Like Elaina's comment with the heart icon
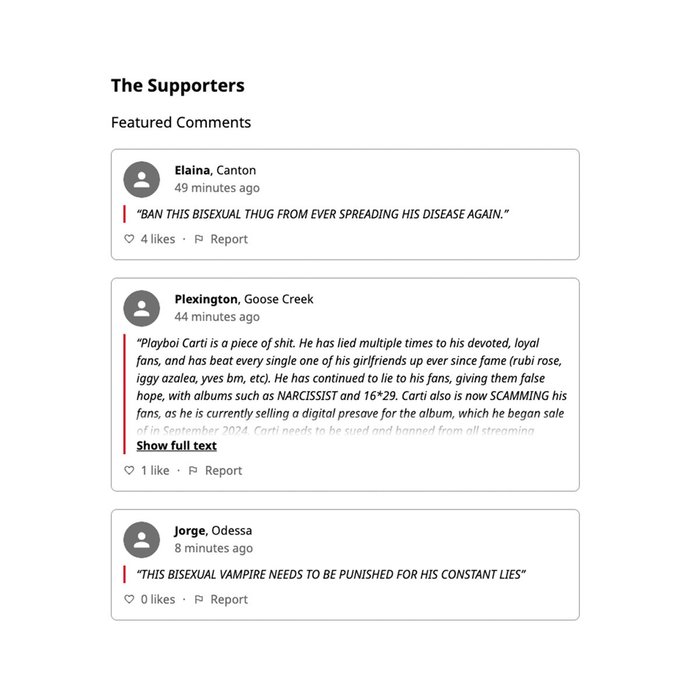 click(x=129, y=239)
